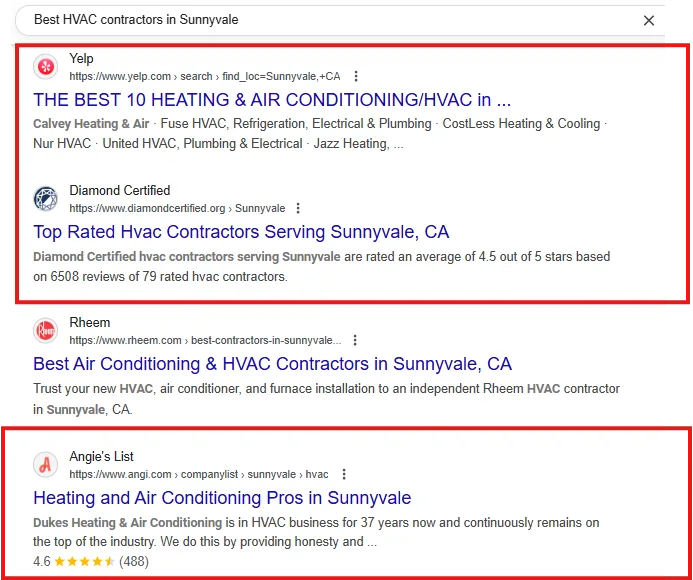Click the 4.6 star rating row

click(x=90, y=562)
